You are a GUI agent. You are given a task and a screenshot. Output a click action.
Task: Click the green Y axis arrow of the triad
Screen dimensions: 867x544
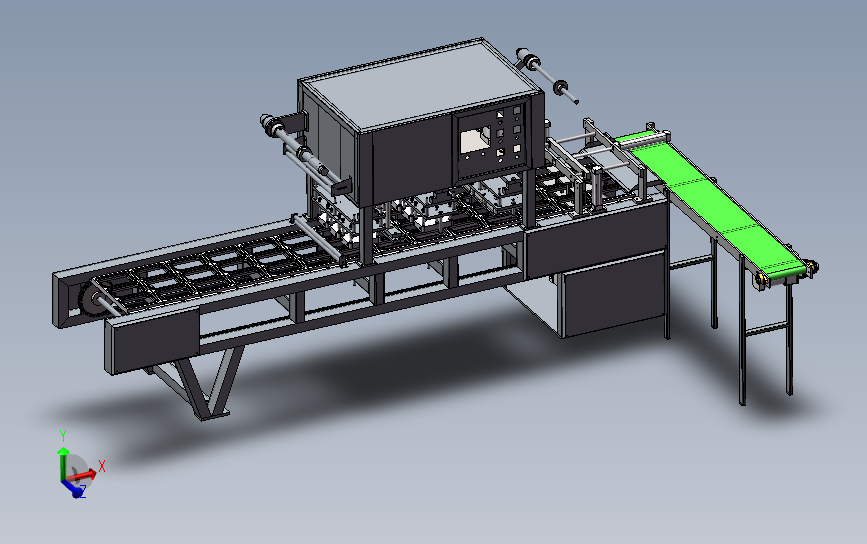pyautogui.click(x=63, y=464)
